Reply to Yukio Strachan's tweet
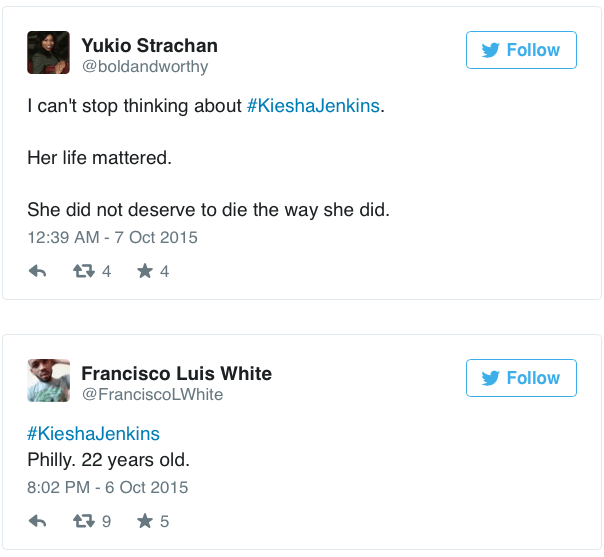The height and width of the screenshot is (557, 604). (38, 271)
